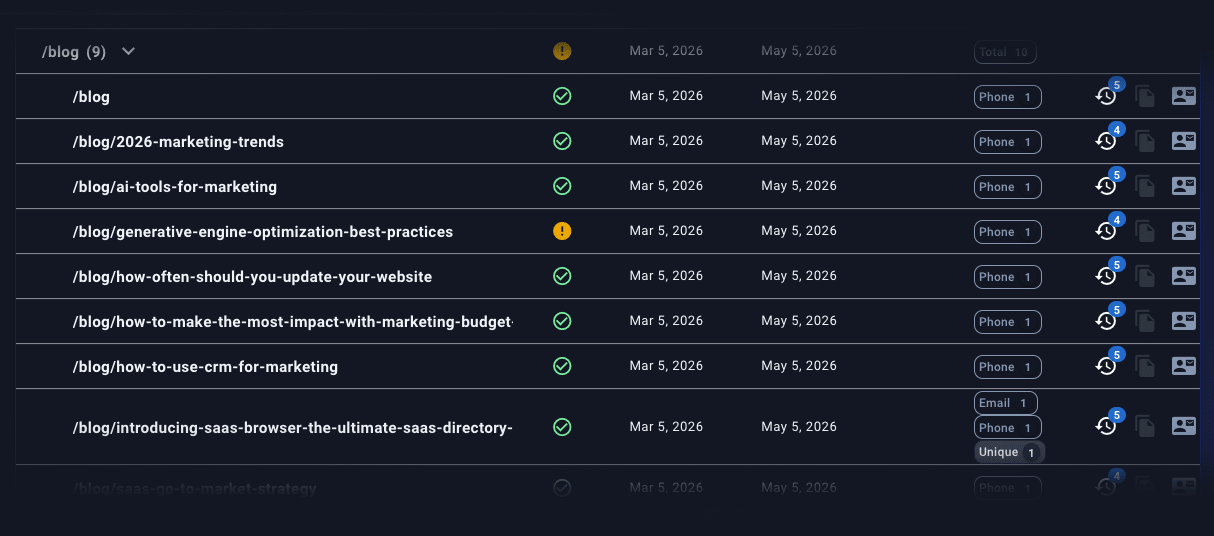Open contact card icon for ai-tools-for-marketing row
The height and width of the screenshot is (536, 1214).
click(x=1184, y=186)
